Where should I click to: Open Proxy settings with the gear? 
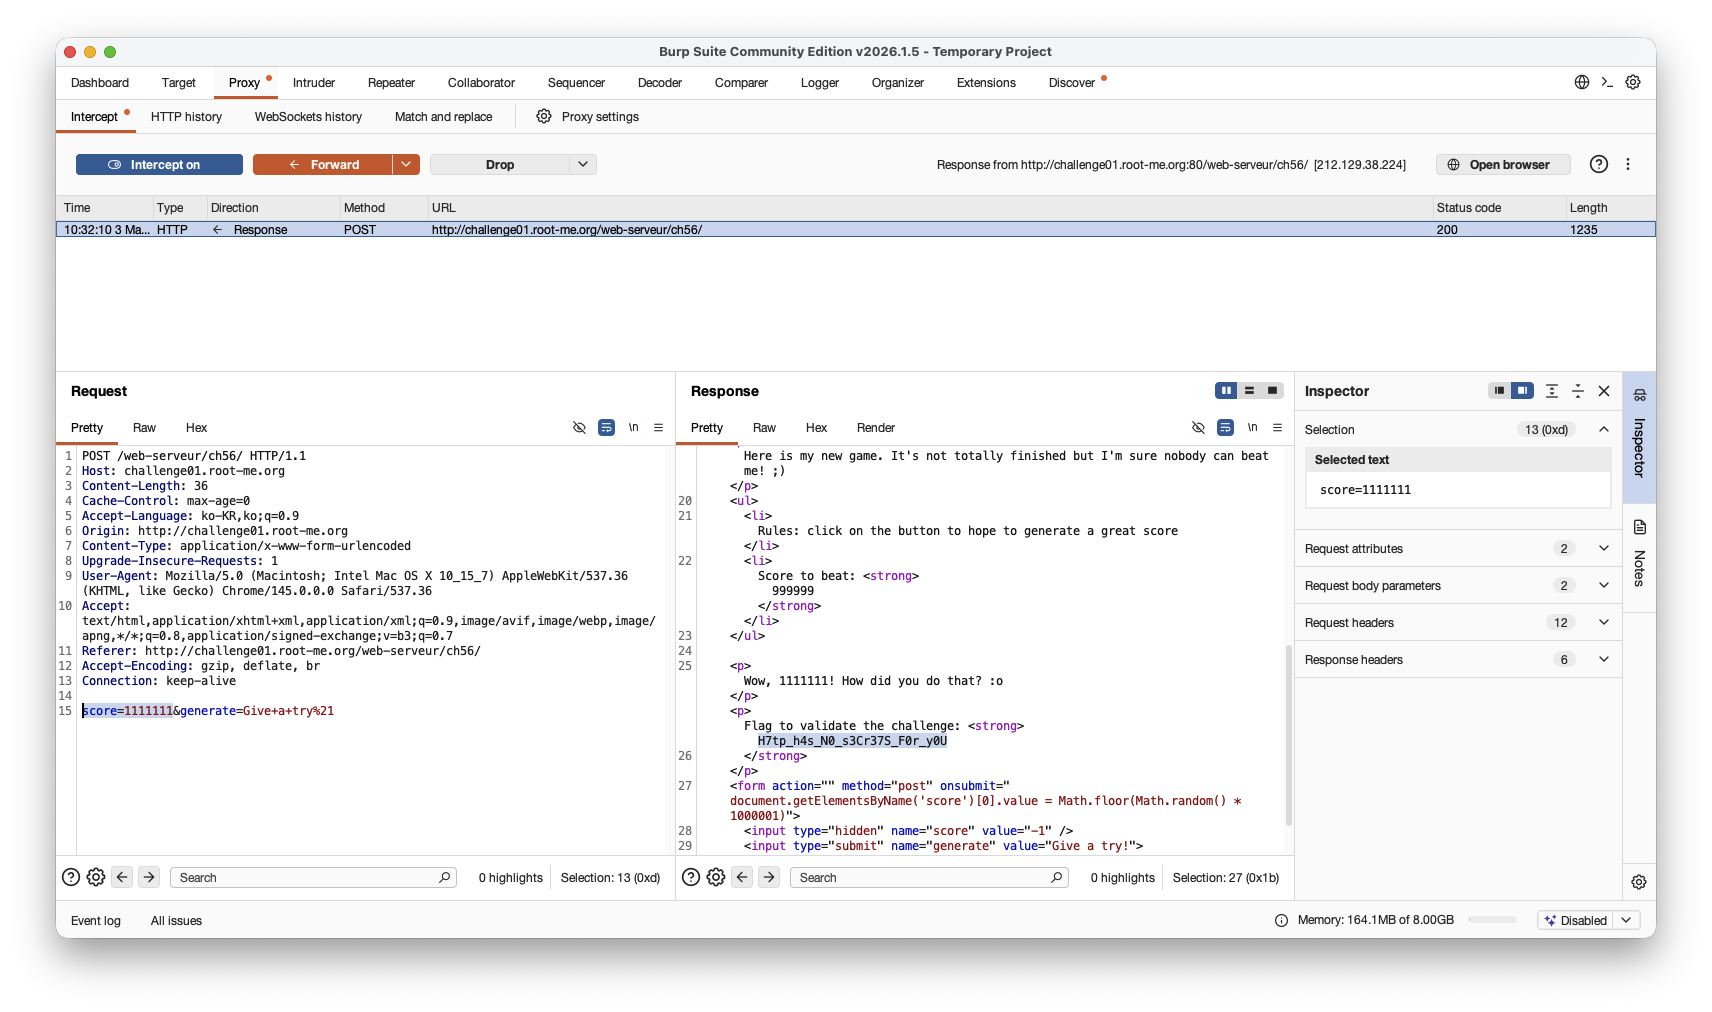coord(588,117)
